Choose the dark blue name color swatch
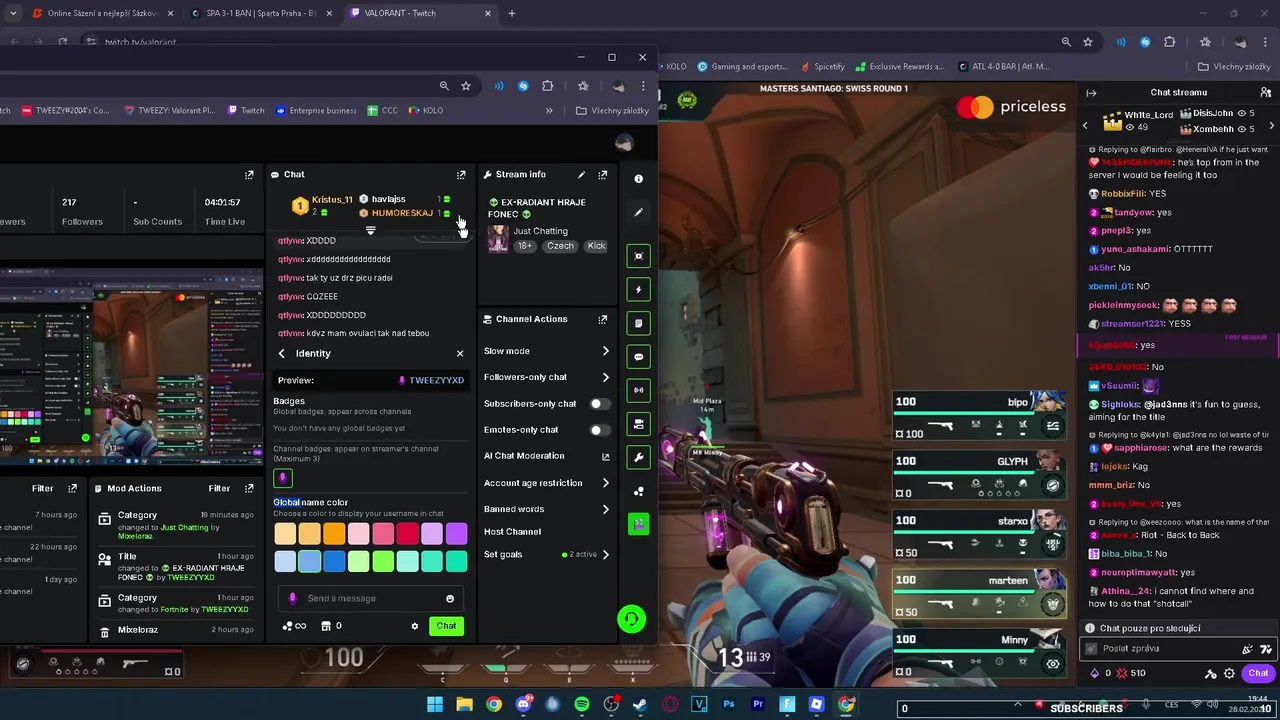The image size is (1280, 720). point(334,562)
